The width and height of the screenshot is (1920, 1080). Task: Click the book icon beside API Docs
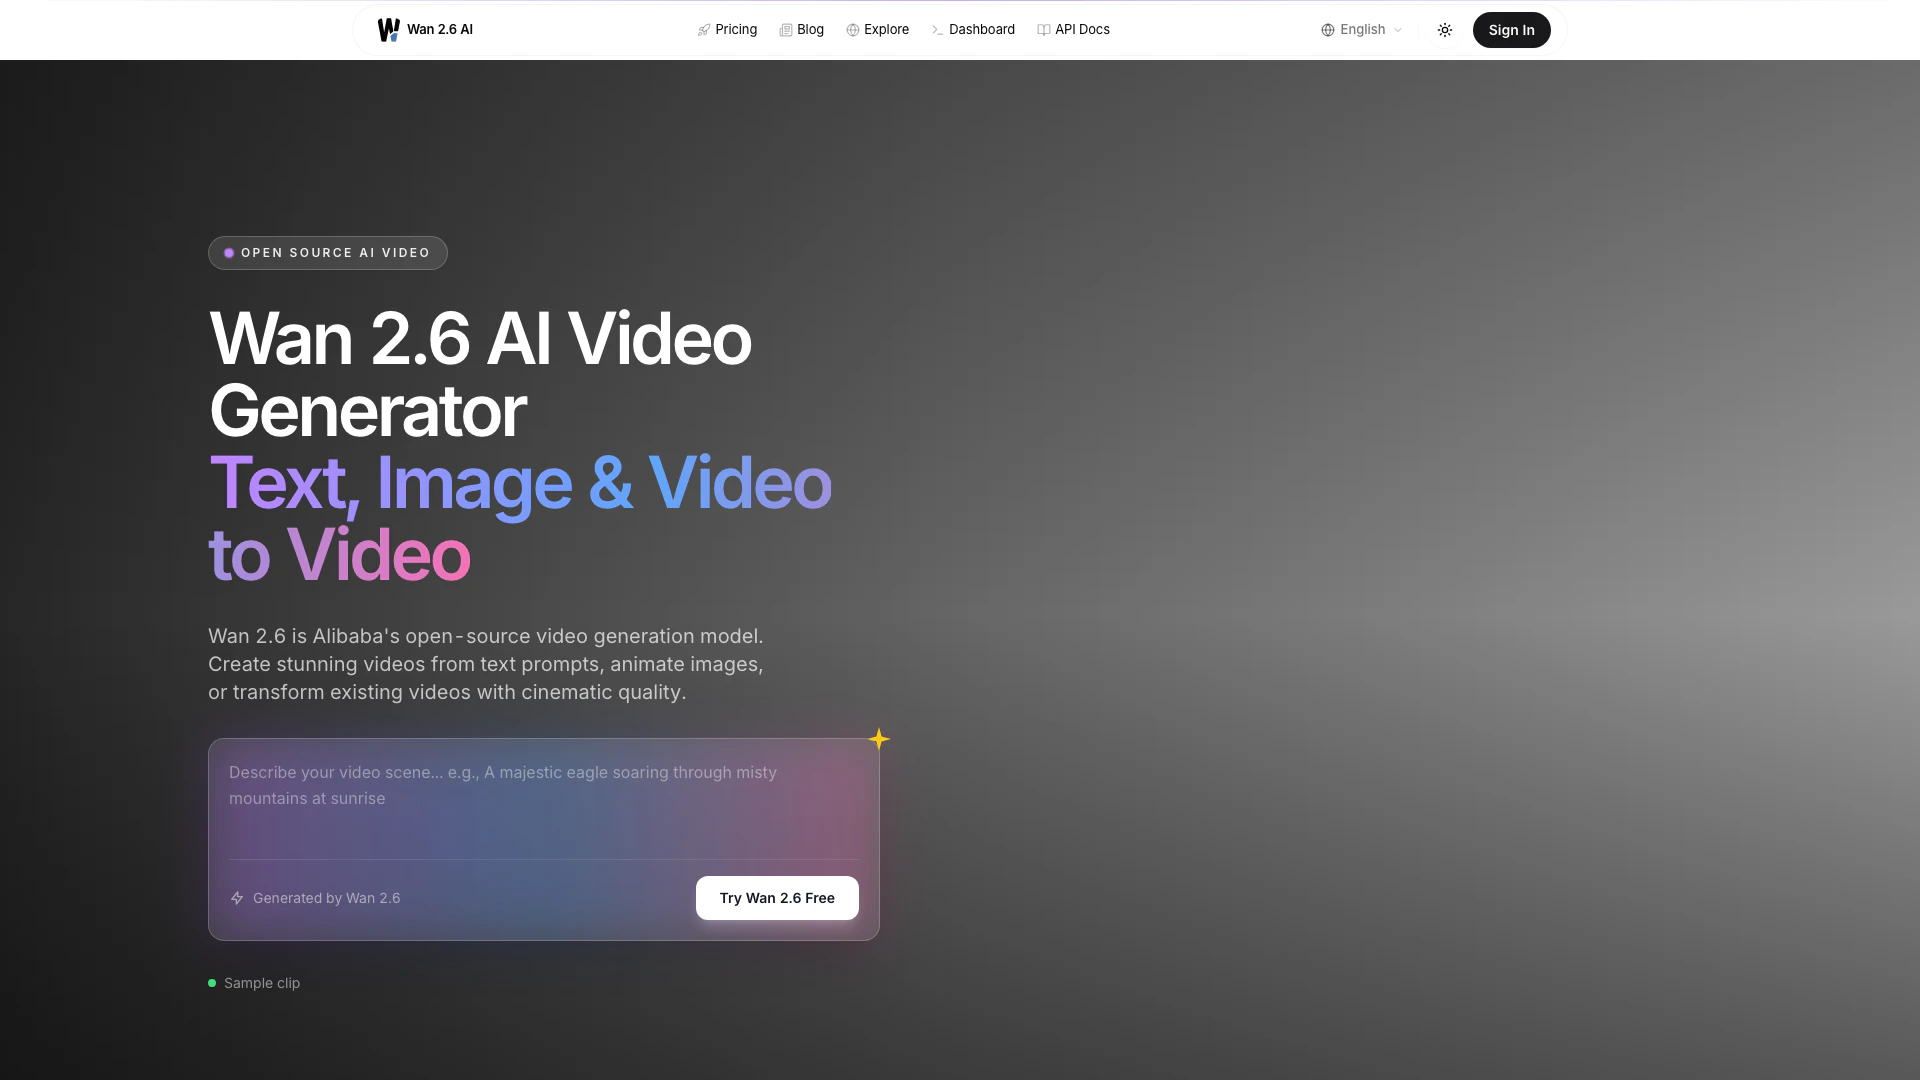[1044, 30]
